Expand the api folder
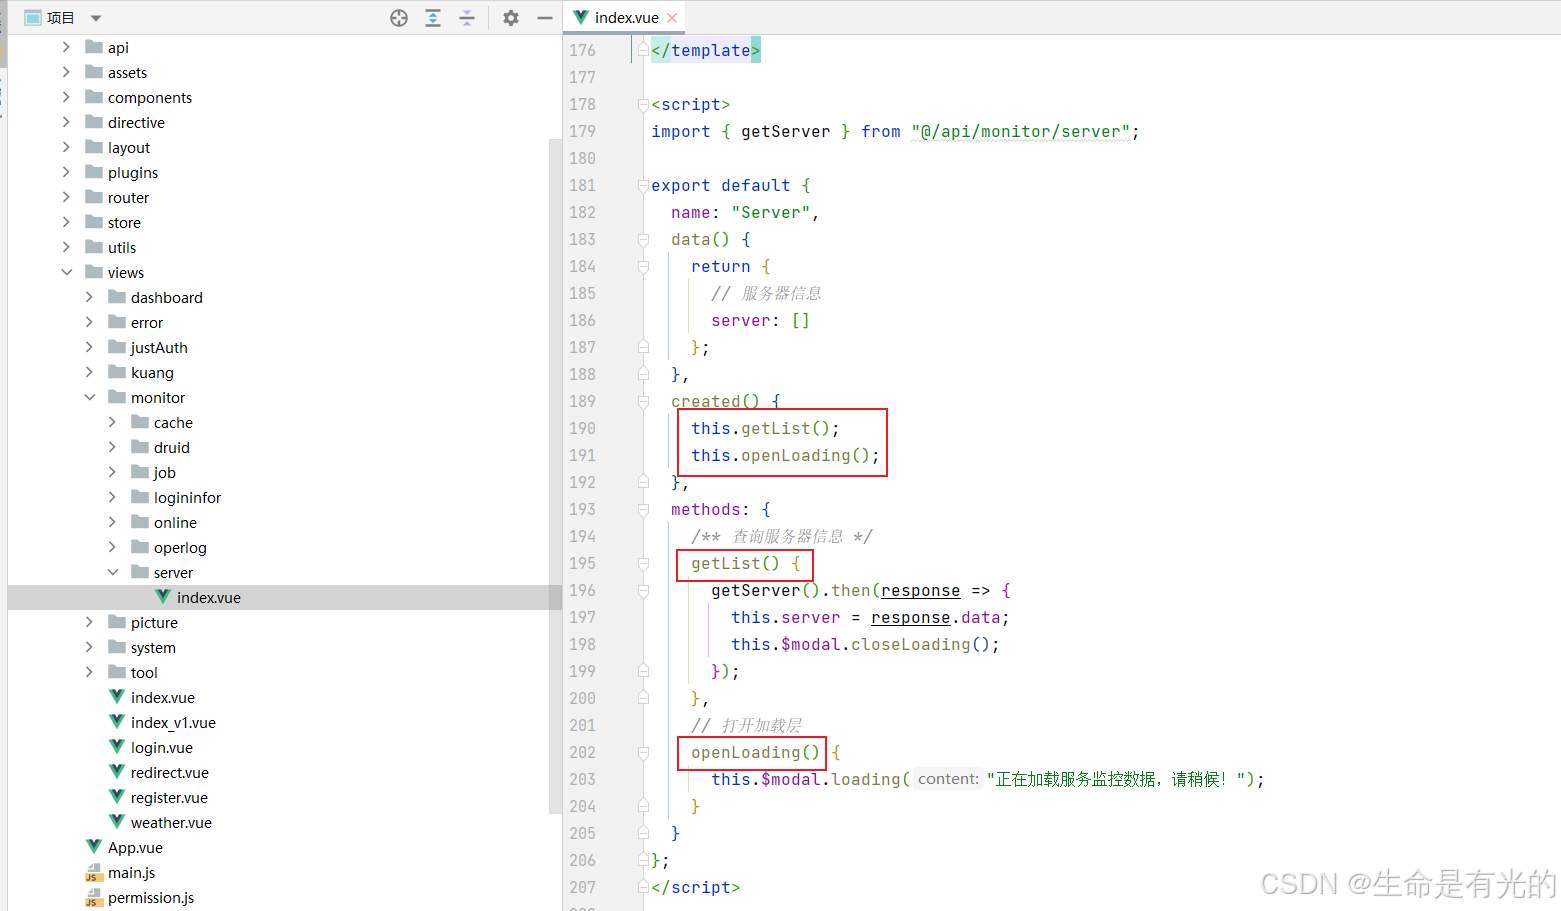Image resolution: width=1561 pixels, height=911 pixels. pos(66,47)
